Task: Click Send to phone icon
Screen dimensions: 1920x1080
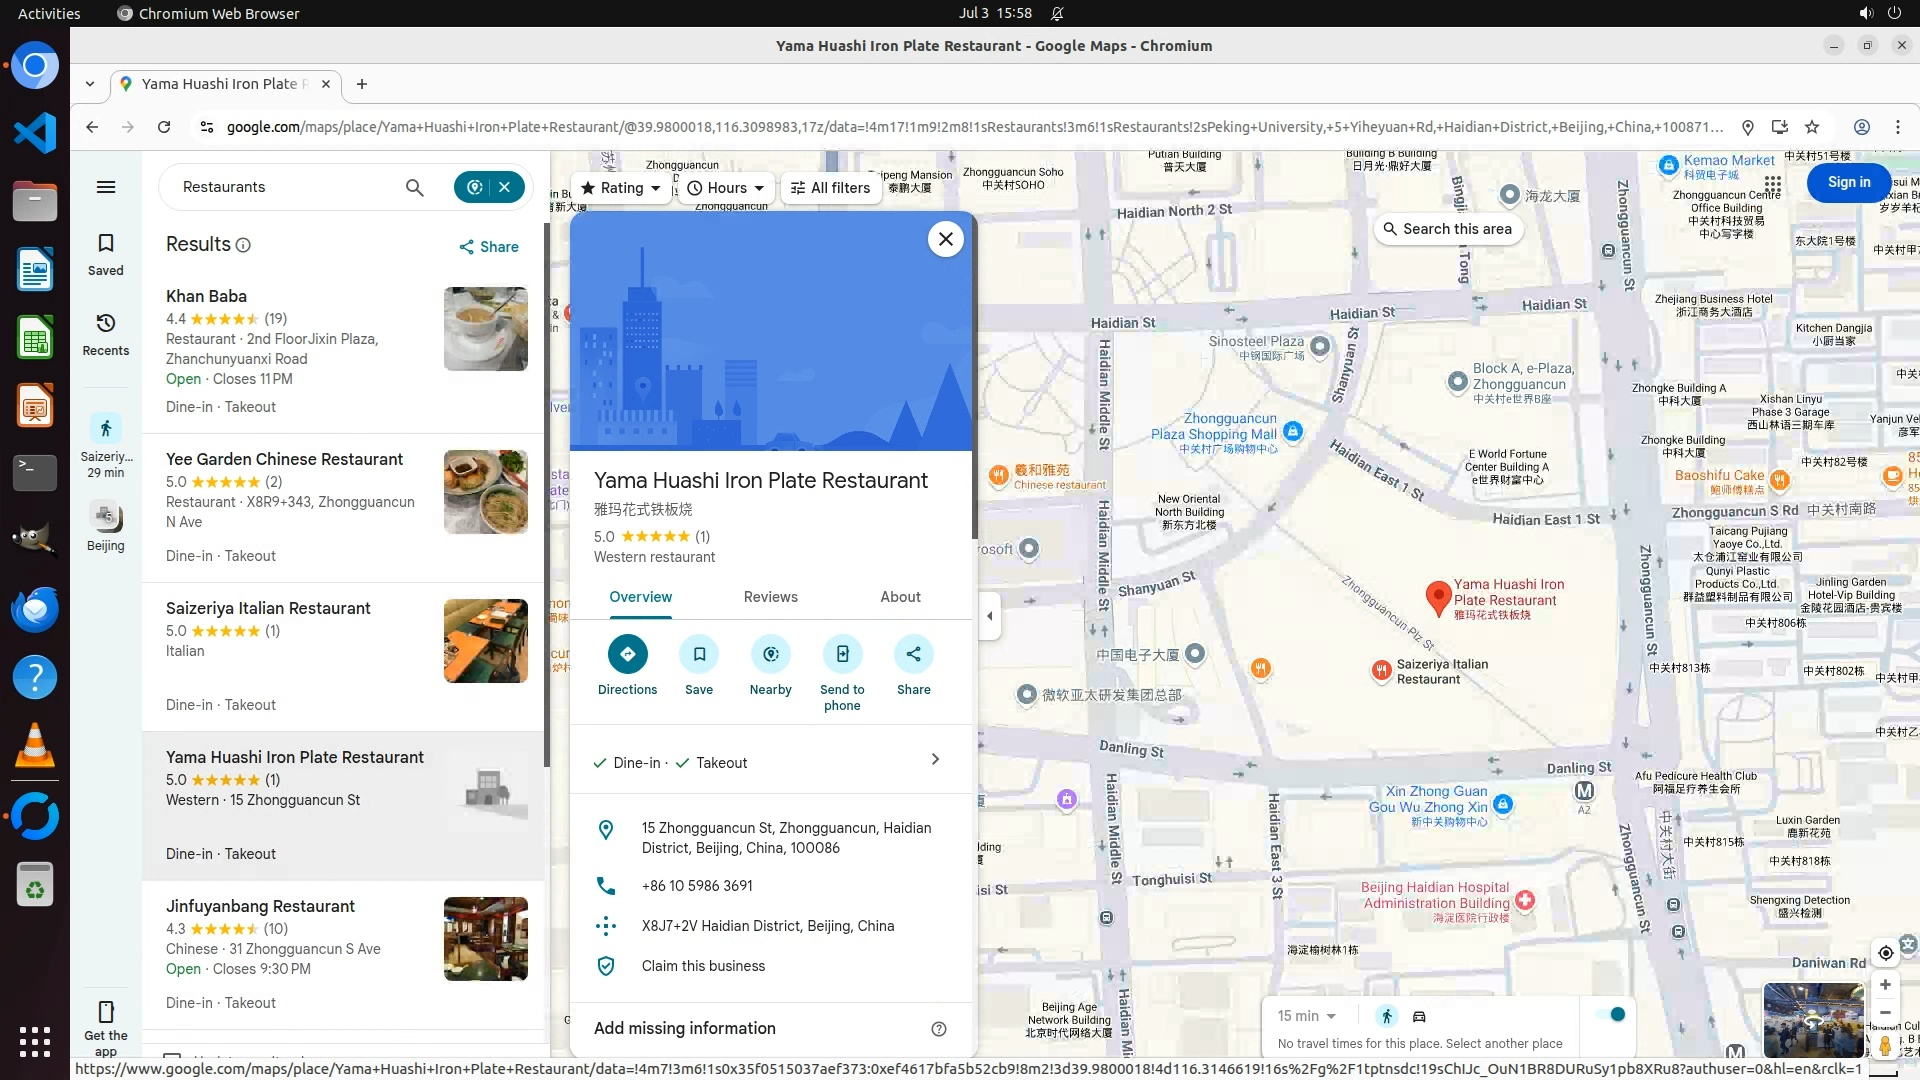Action: (x=842, y=654)
